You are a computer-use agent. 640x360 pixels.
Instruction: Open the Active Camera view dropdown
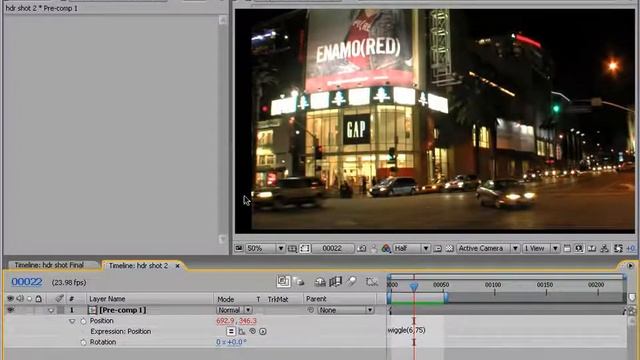tap(488, 248)
